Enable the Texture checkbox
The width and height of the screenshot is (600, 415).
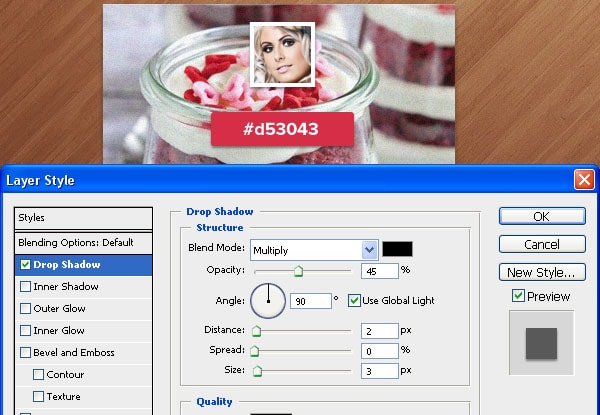[x=38, y=397]
